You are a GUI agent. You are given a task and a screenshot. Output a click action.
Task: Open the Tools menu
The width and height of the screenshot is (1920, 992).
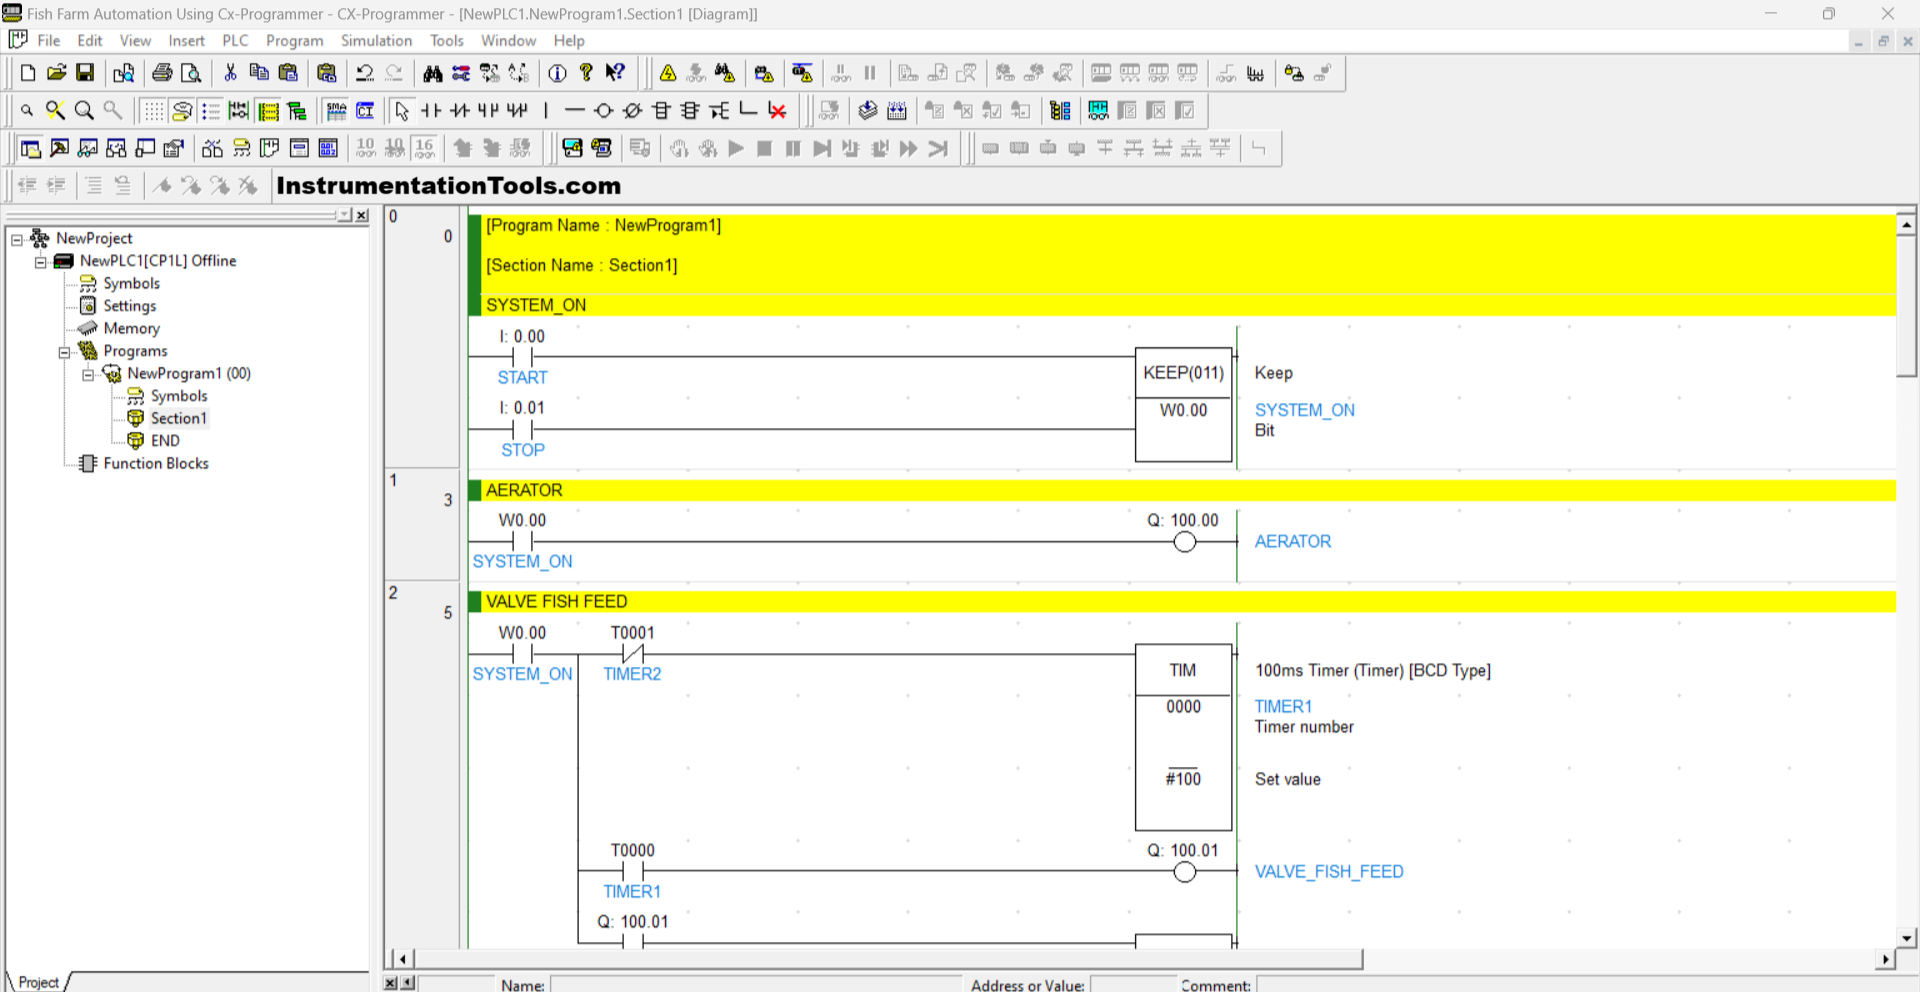[447, 41]
